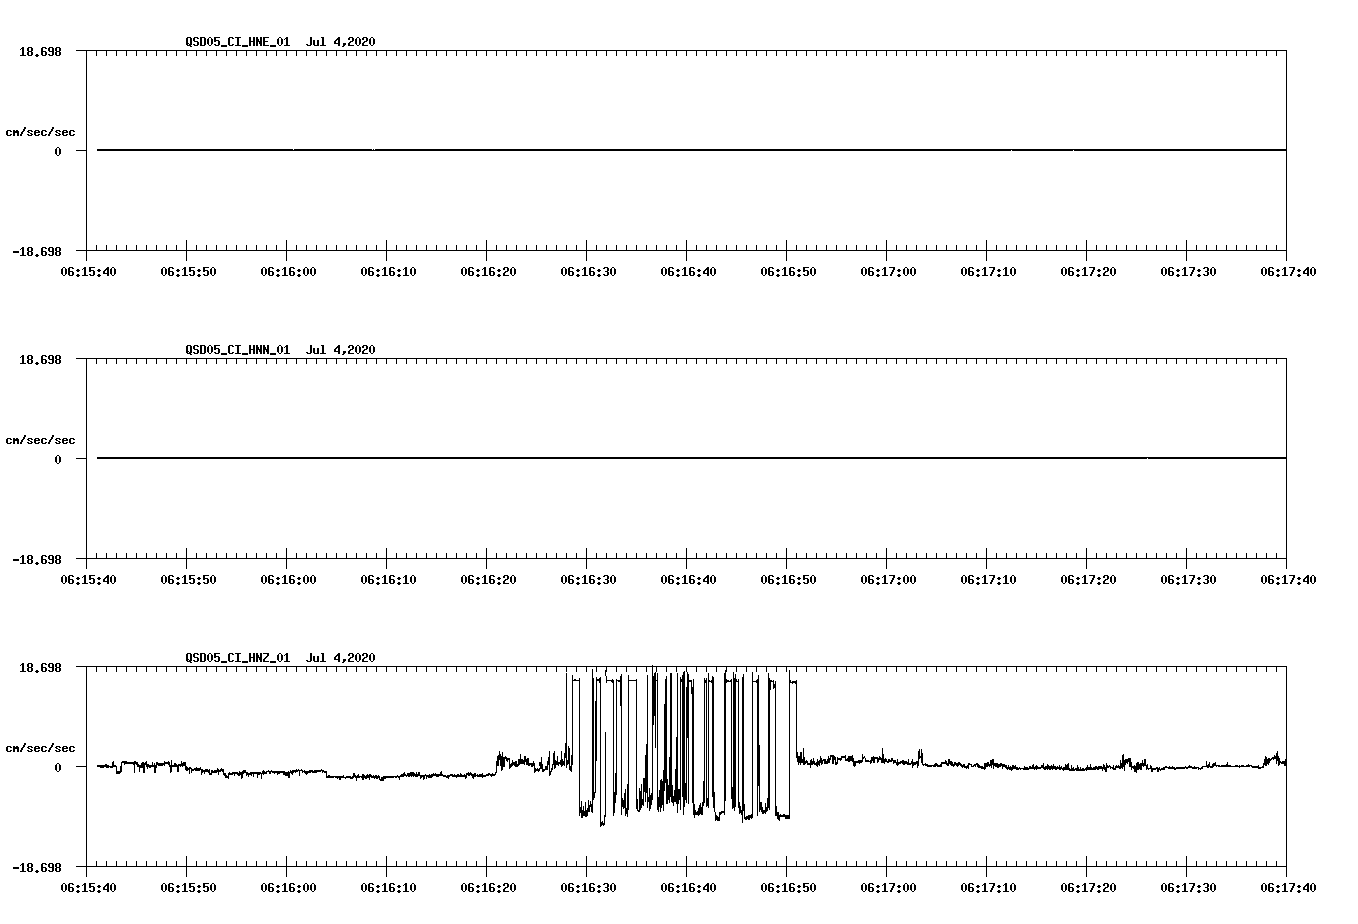Click the 06:16:40 time label under the HNN plot
Viewport: 1358px width, 924px height.
click(x=688, y=579)
